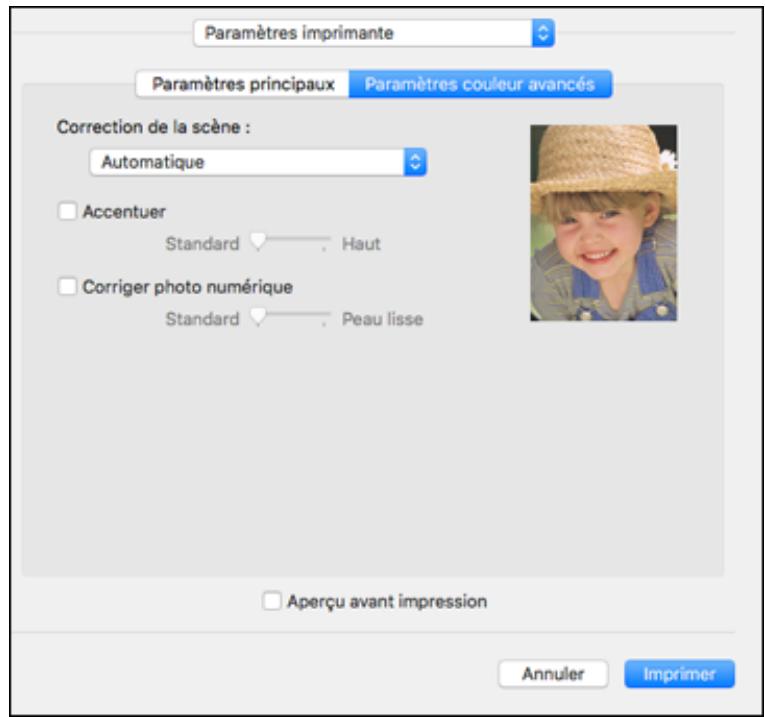765x717 pixels.
Task: Click the Imprimer button
Action: (x=679, y=674)
